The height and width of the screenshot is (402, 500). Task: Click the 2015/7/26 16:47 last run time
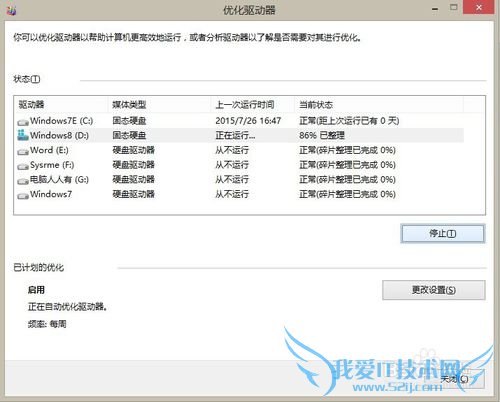tap(248, 121)
